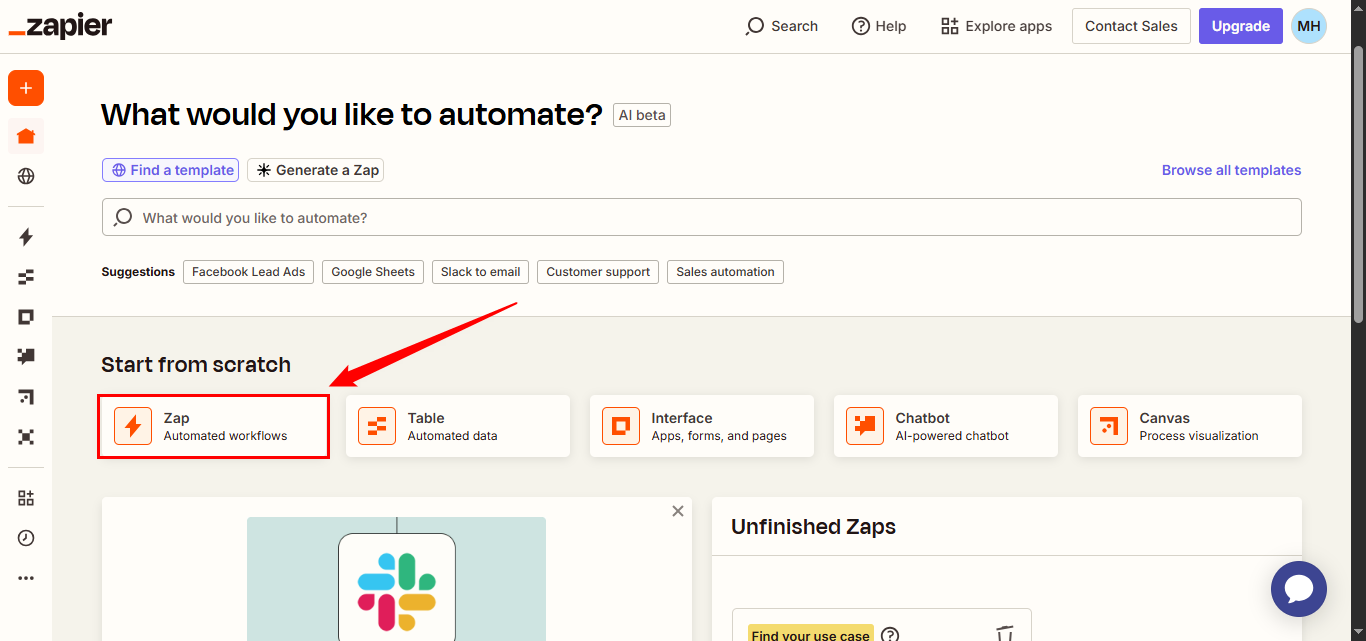Open the Zaps lightning bolt sidebar icon

[x=26, y=237]
